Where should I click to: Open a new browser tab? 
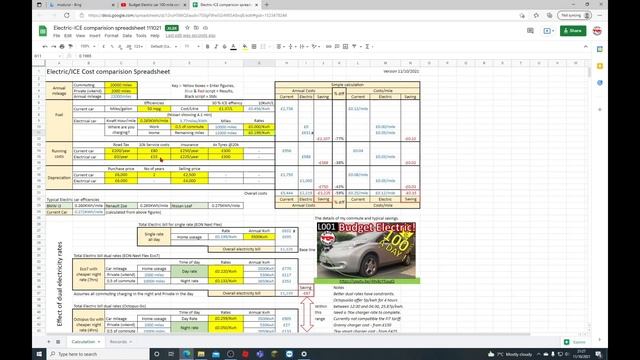[x=267, y=4]
